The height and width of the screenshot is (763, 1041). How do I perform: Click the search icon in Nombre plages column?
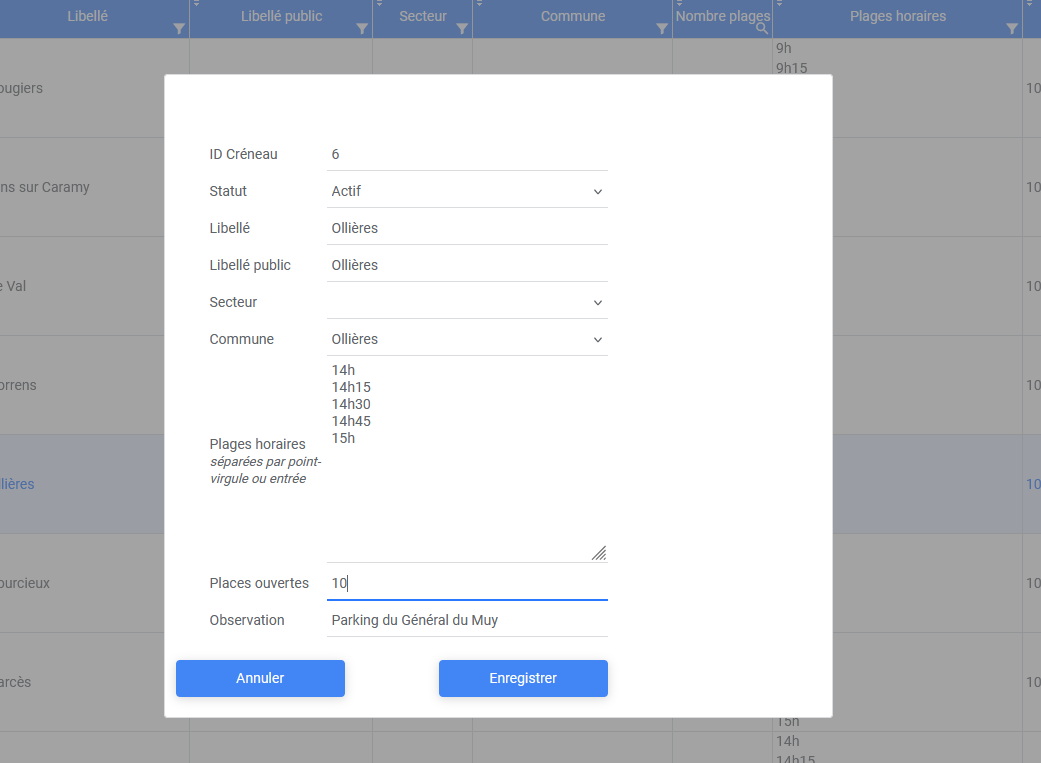click(762, 29)
